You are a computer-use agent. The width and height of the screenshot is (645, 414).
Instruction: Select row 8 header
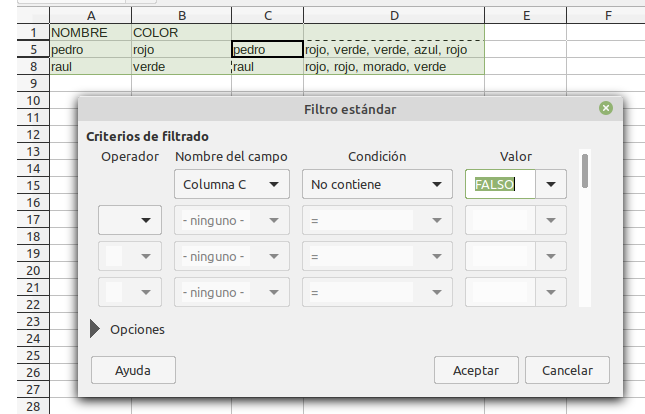point(33,67)
